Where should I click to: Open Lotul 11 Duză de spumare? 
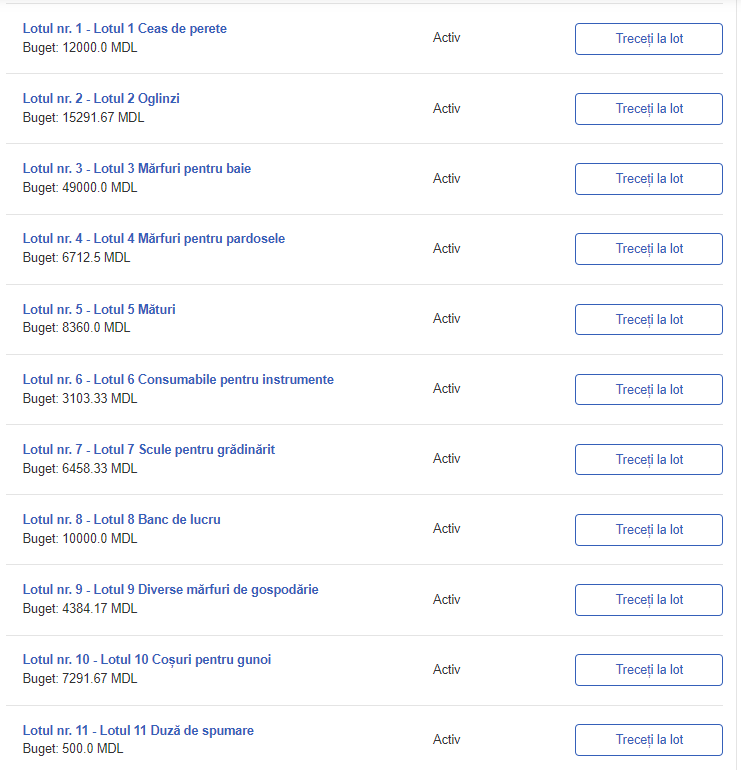[138, 730]
